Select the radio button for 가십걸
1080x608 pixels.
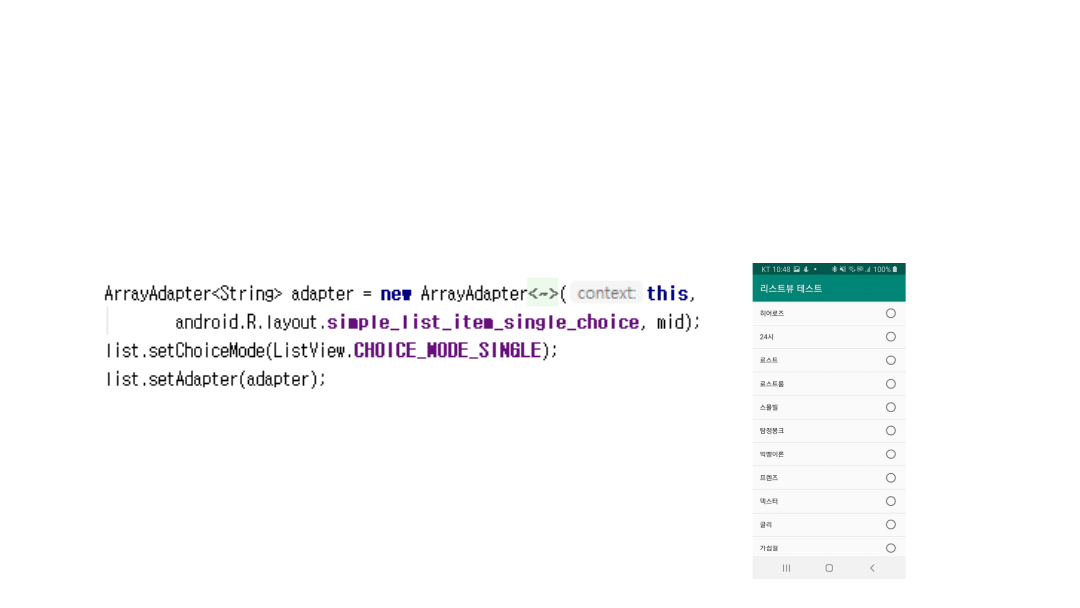(890, 548)
